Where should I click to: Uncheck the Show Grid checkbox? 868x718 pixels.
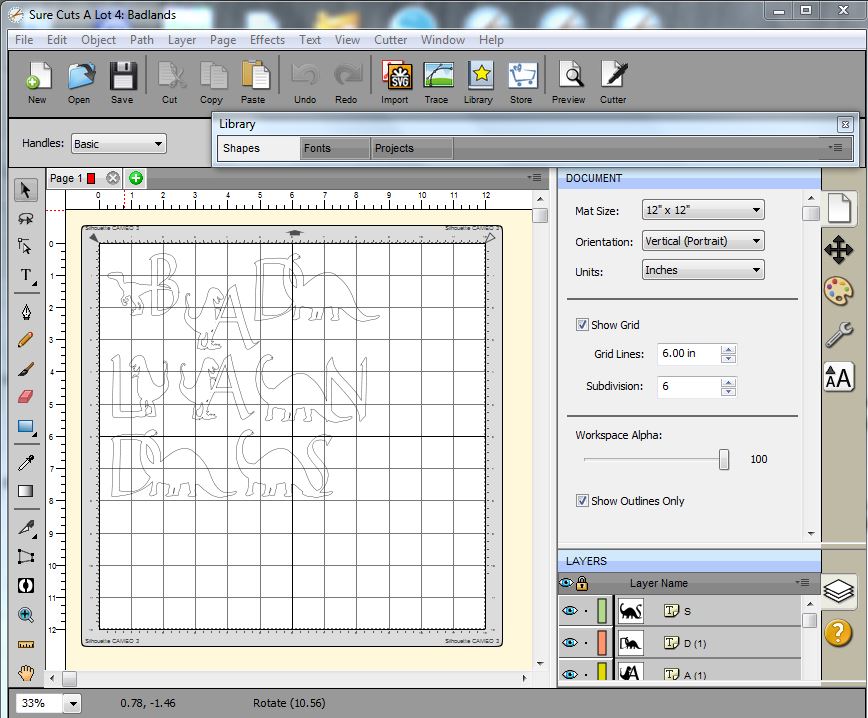(x=582, y=325)
